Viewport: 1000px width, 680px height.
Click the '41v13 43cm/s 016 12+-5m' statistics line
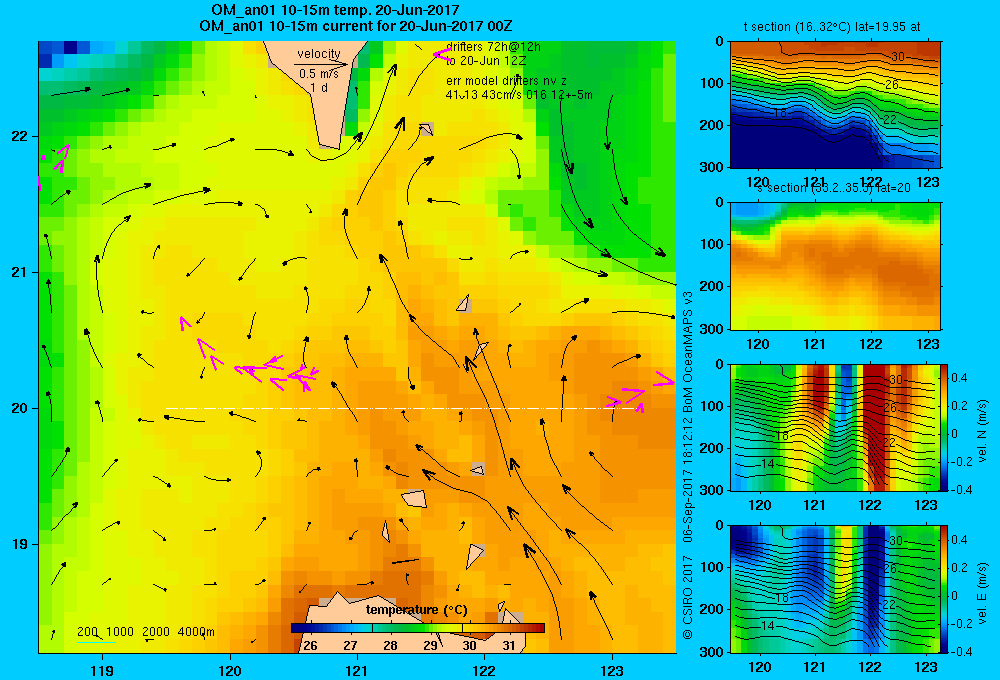click(519, 95)
